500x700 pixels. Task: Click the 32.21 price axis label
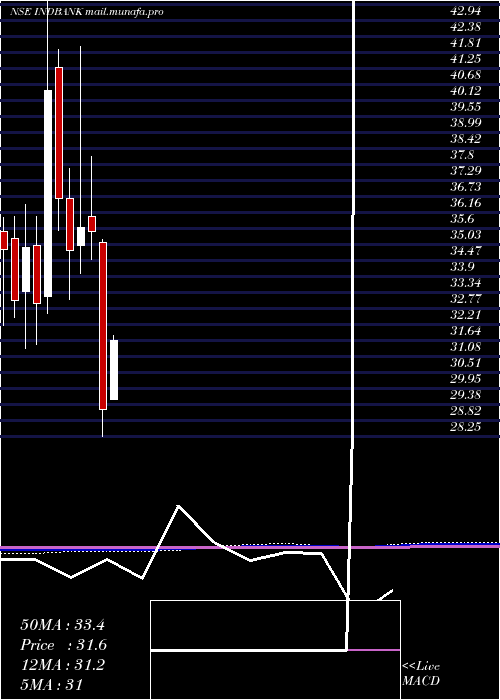466,315
